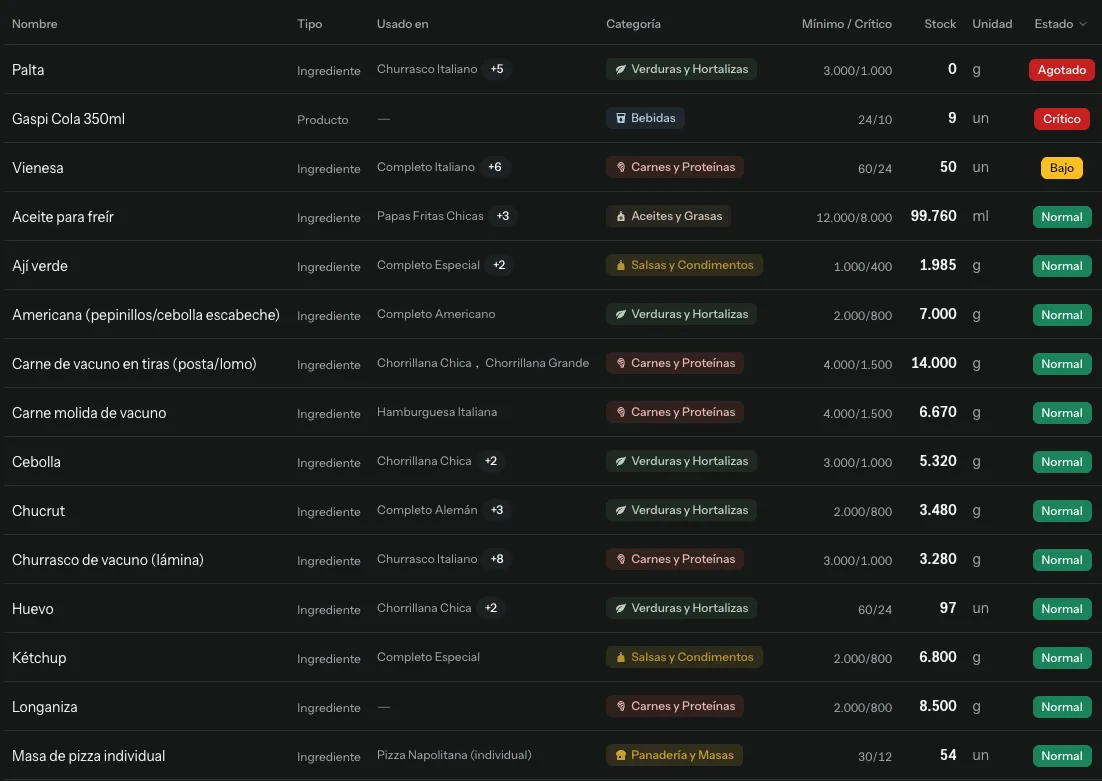
Task: Expand the +2 badge in the Huevo row
Action: point(491,608)
